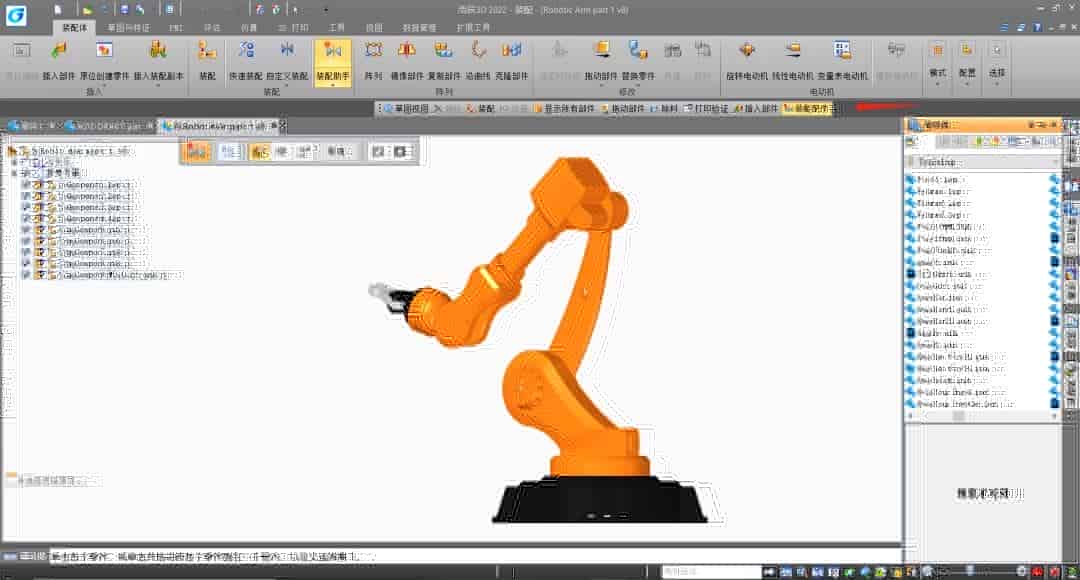
Task: Click 打印验证 in the quick toolbar
Action: point(705,108)
